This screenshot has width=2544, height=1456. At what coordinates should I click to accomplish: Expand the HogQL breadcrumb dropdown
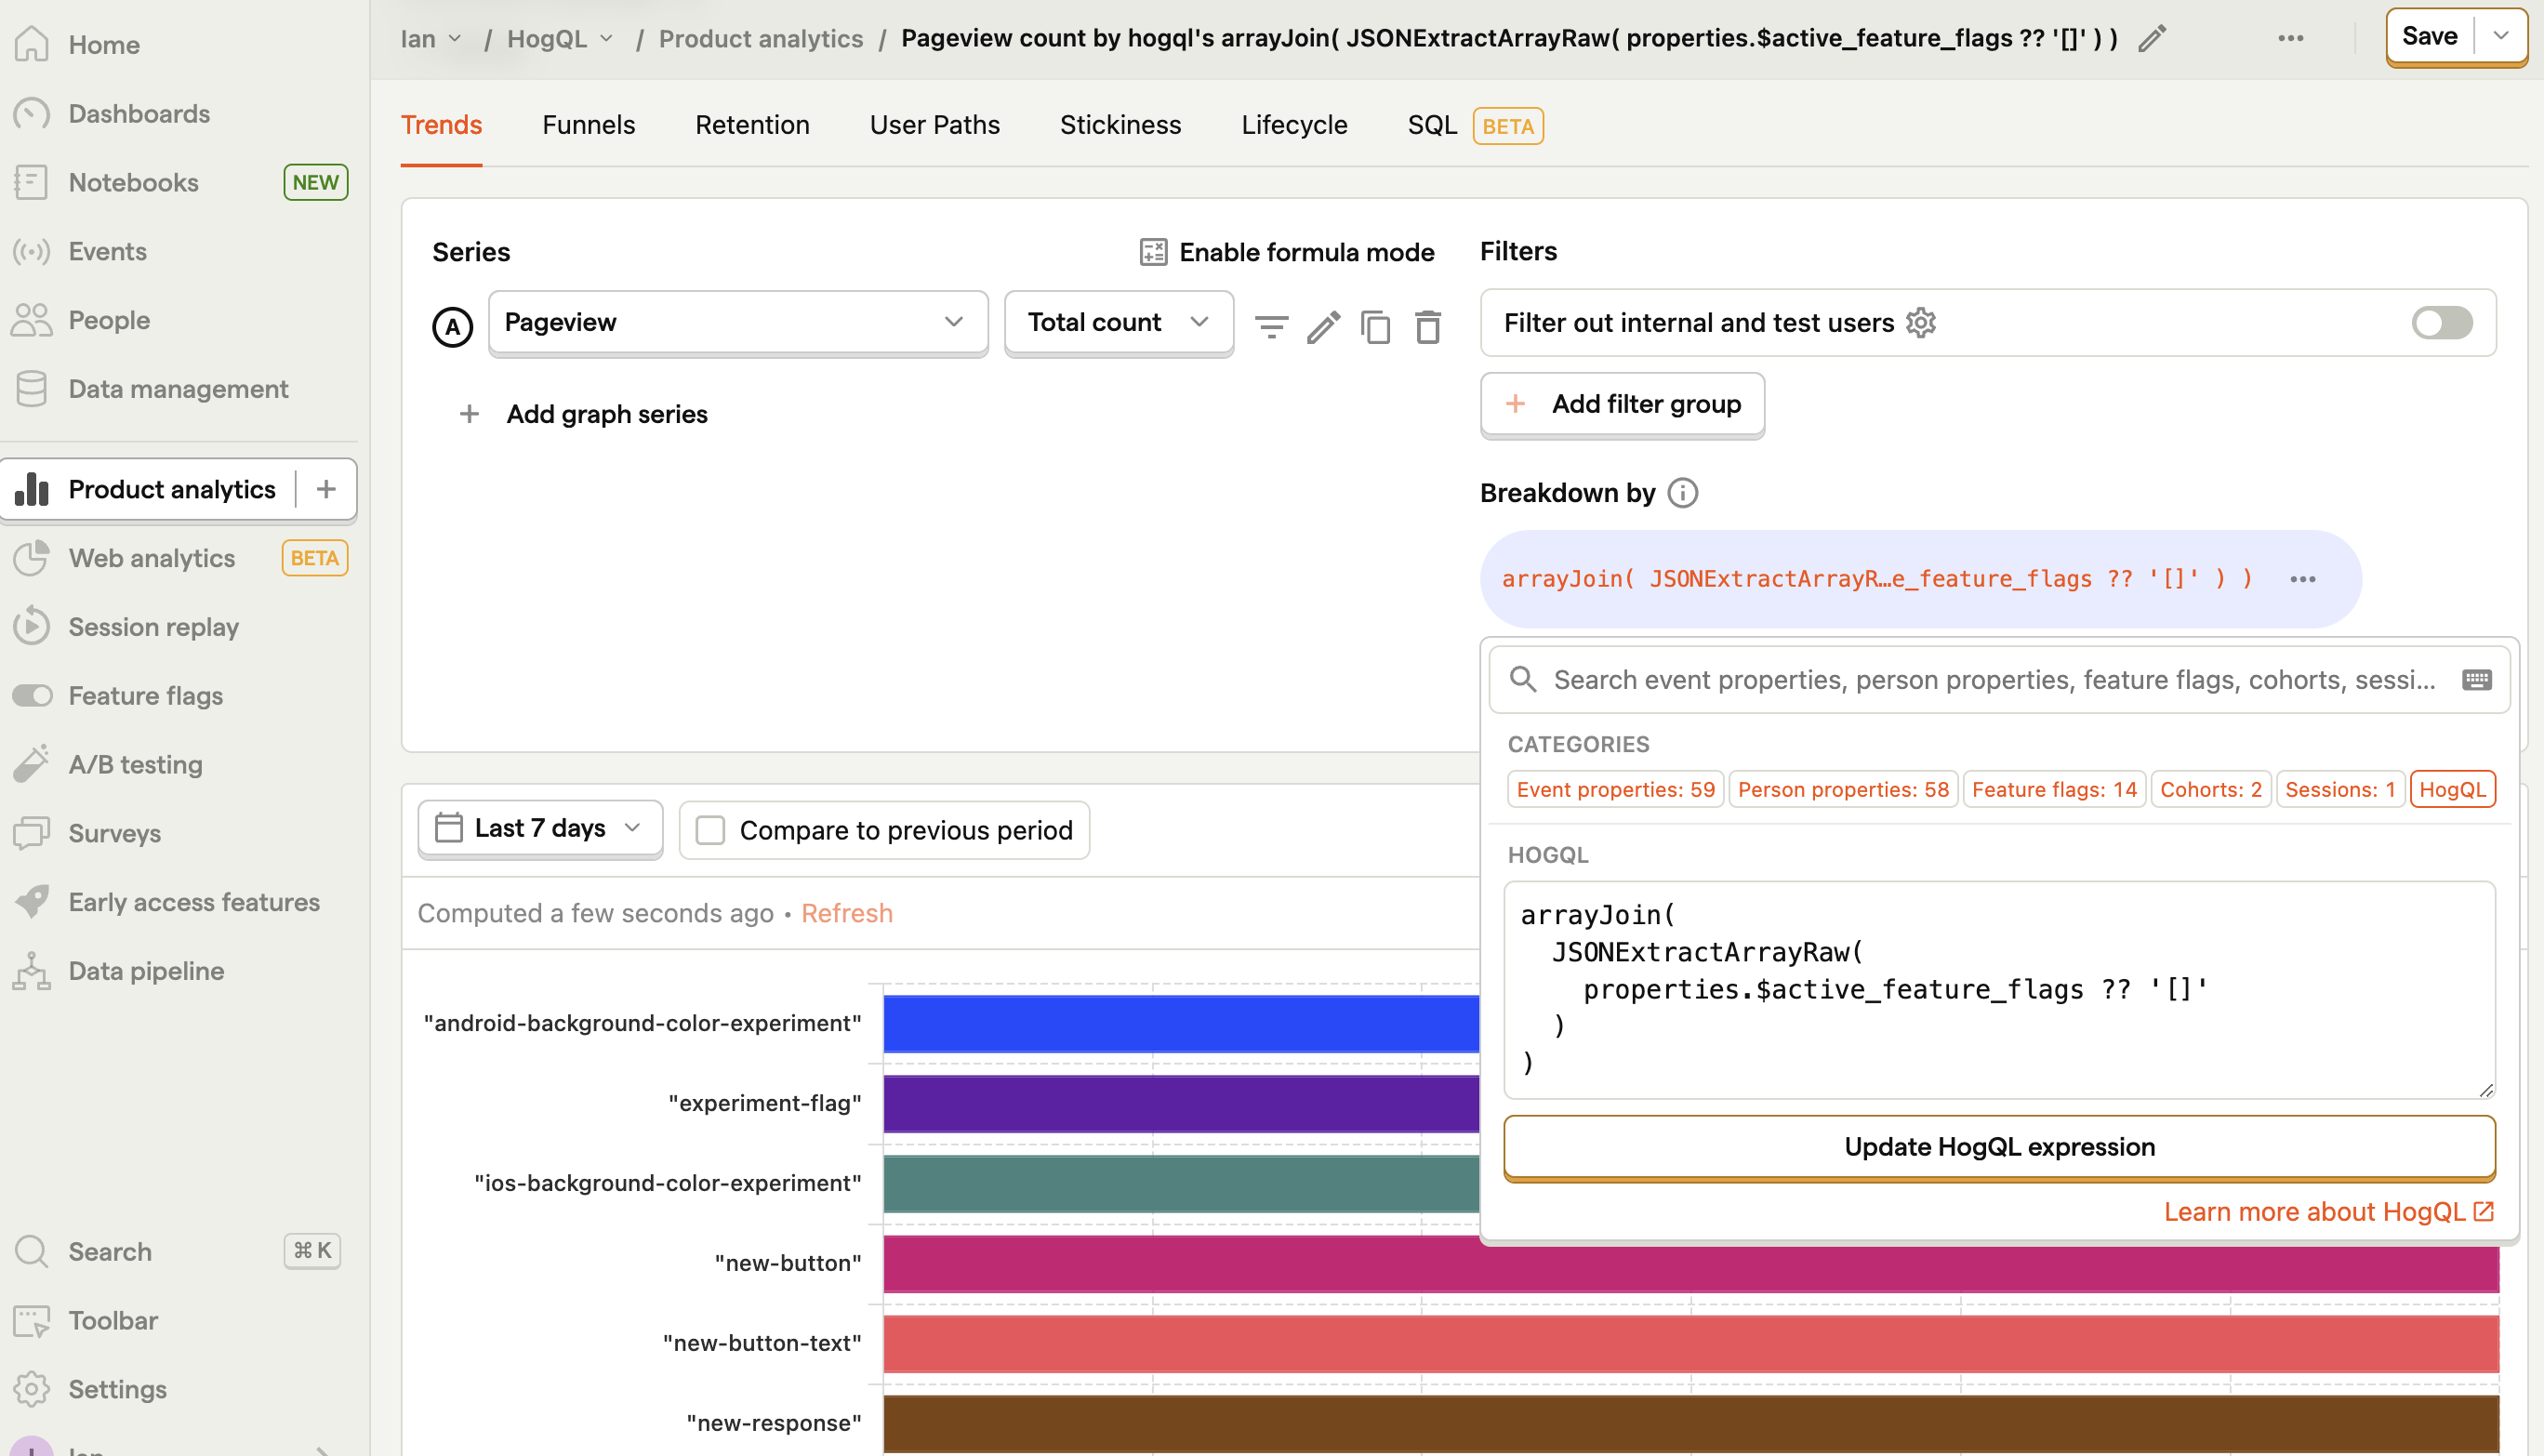[560, 39]
